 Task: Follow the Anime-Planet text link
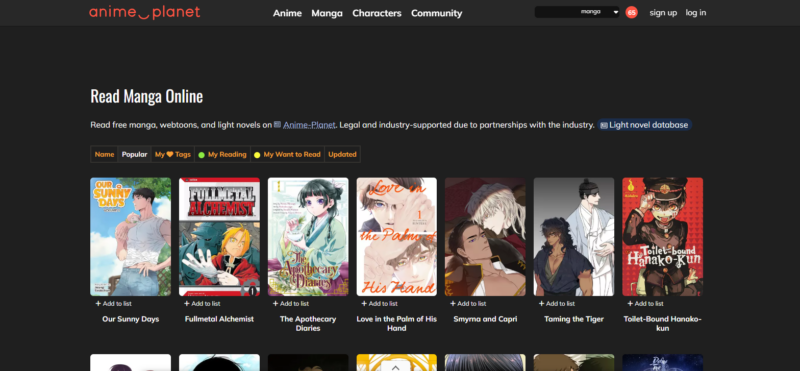pyautogui.click(x=309, y=125)
